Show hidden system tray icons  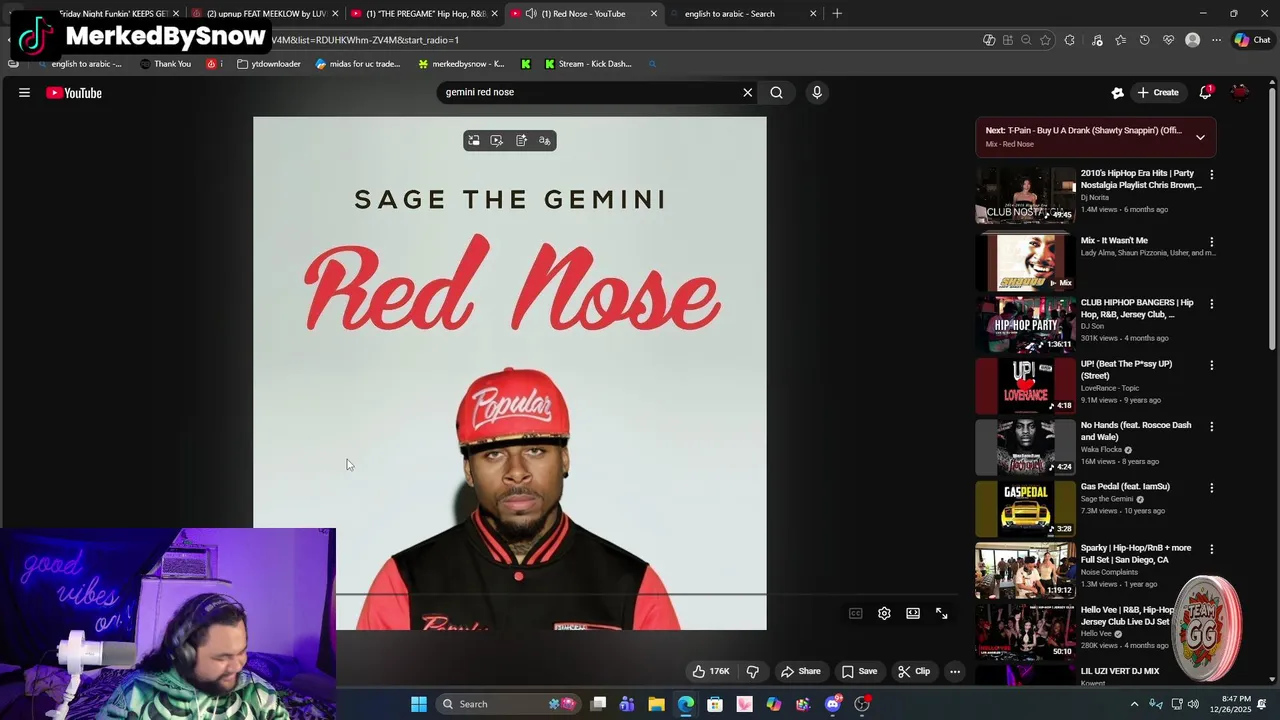[x=1134, y=704]
